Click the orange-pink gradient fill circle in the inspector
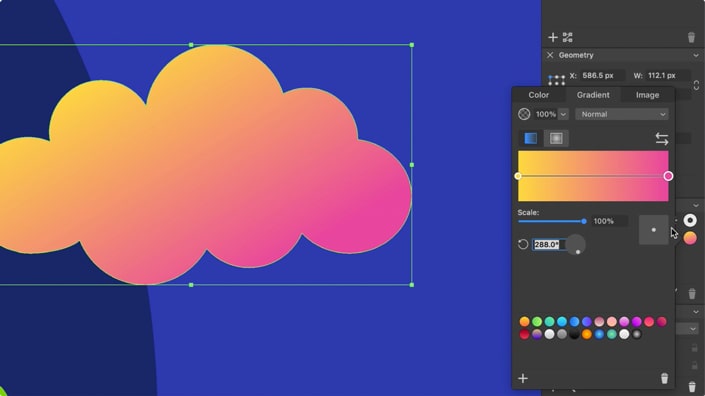 [690, 238]
